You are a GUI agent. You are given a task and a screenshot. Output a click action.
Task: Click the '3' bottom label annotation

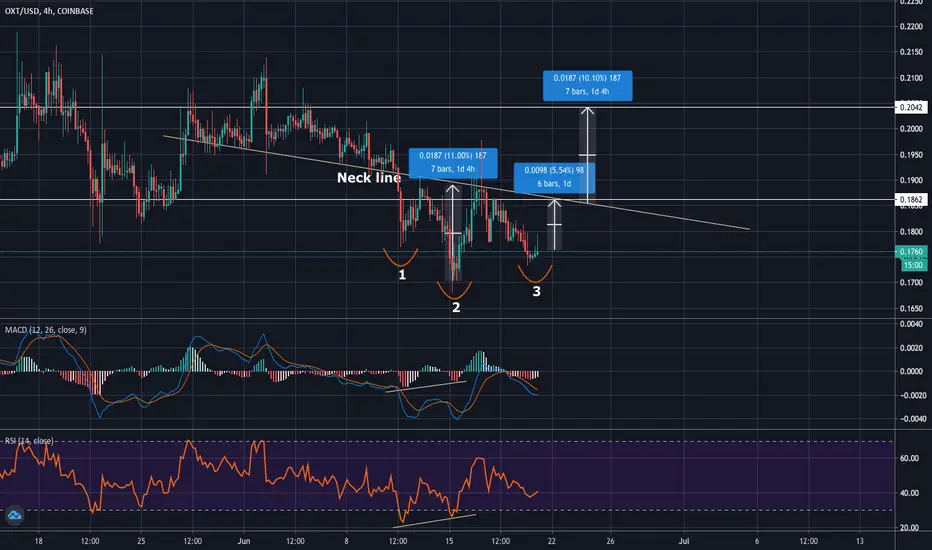[x=536, y=291]
